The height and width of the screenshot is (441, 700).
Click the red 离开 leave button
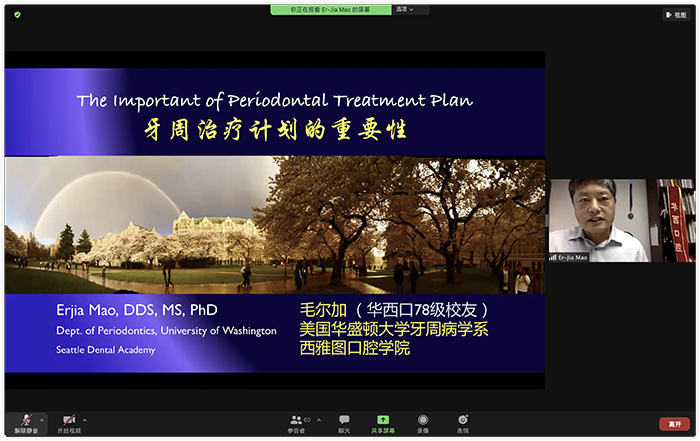click(675, 424)
